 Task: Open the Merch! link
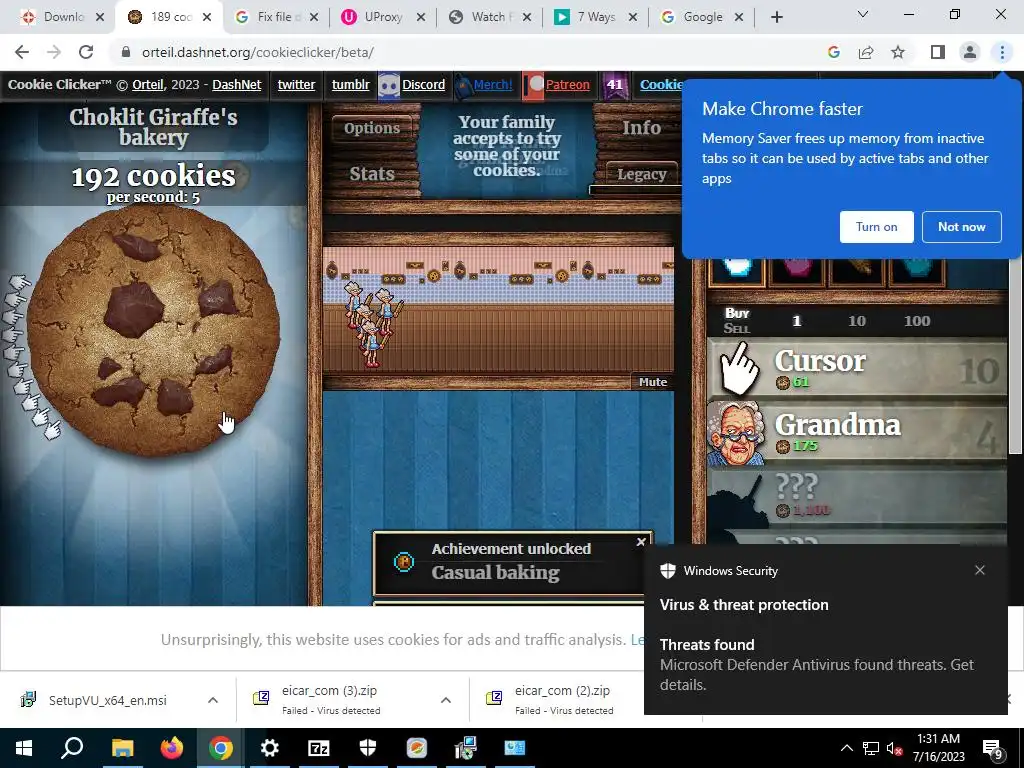(x=493, y=84)
